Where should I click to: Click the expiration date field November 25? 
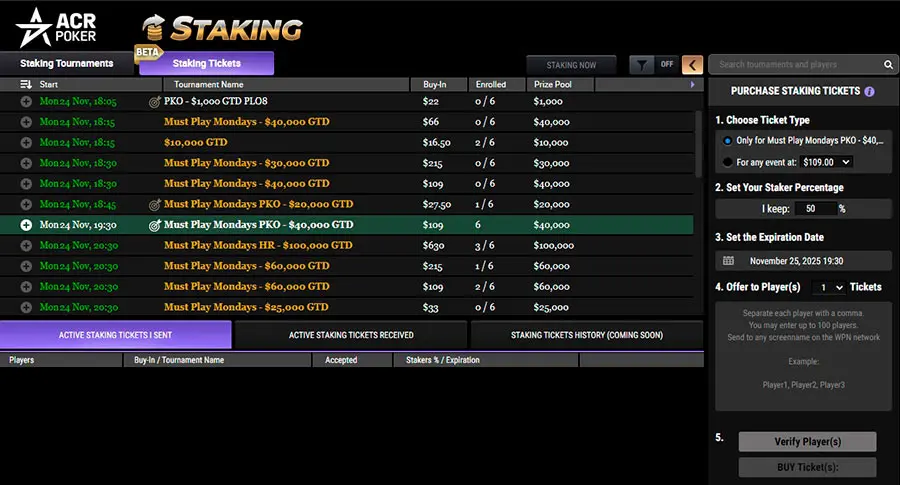click(x=803, y=261)
